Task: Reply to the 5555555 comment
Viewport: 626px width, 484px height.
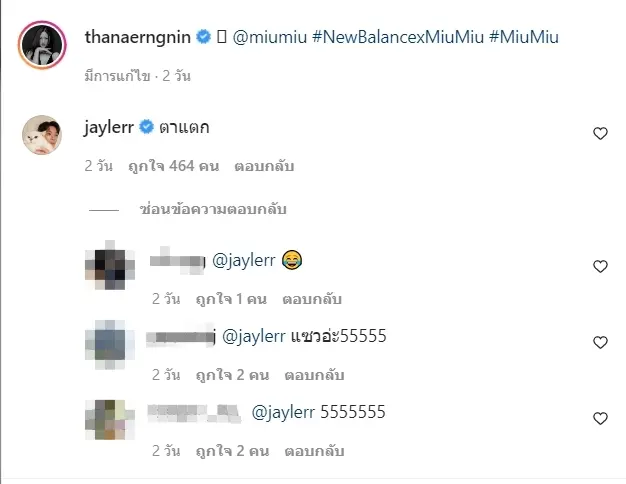Action: (314, 451)
